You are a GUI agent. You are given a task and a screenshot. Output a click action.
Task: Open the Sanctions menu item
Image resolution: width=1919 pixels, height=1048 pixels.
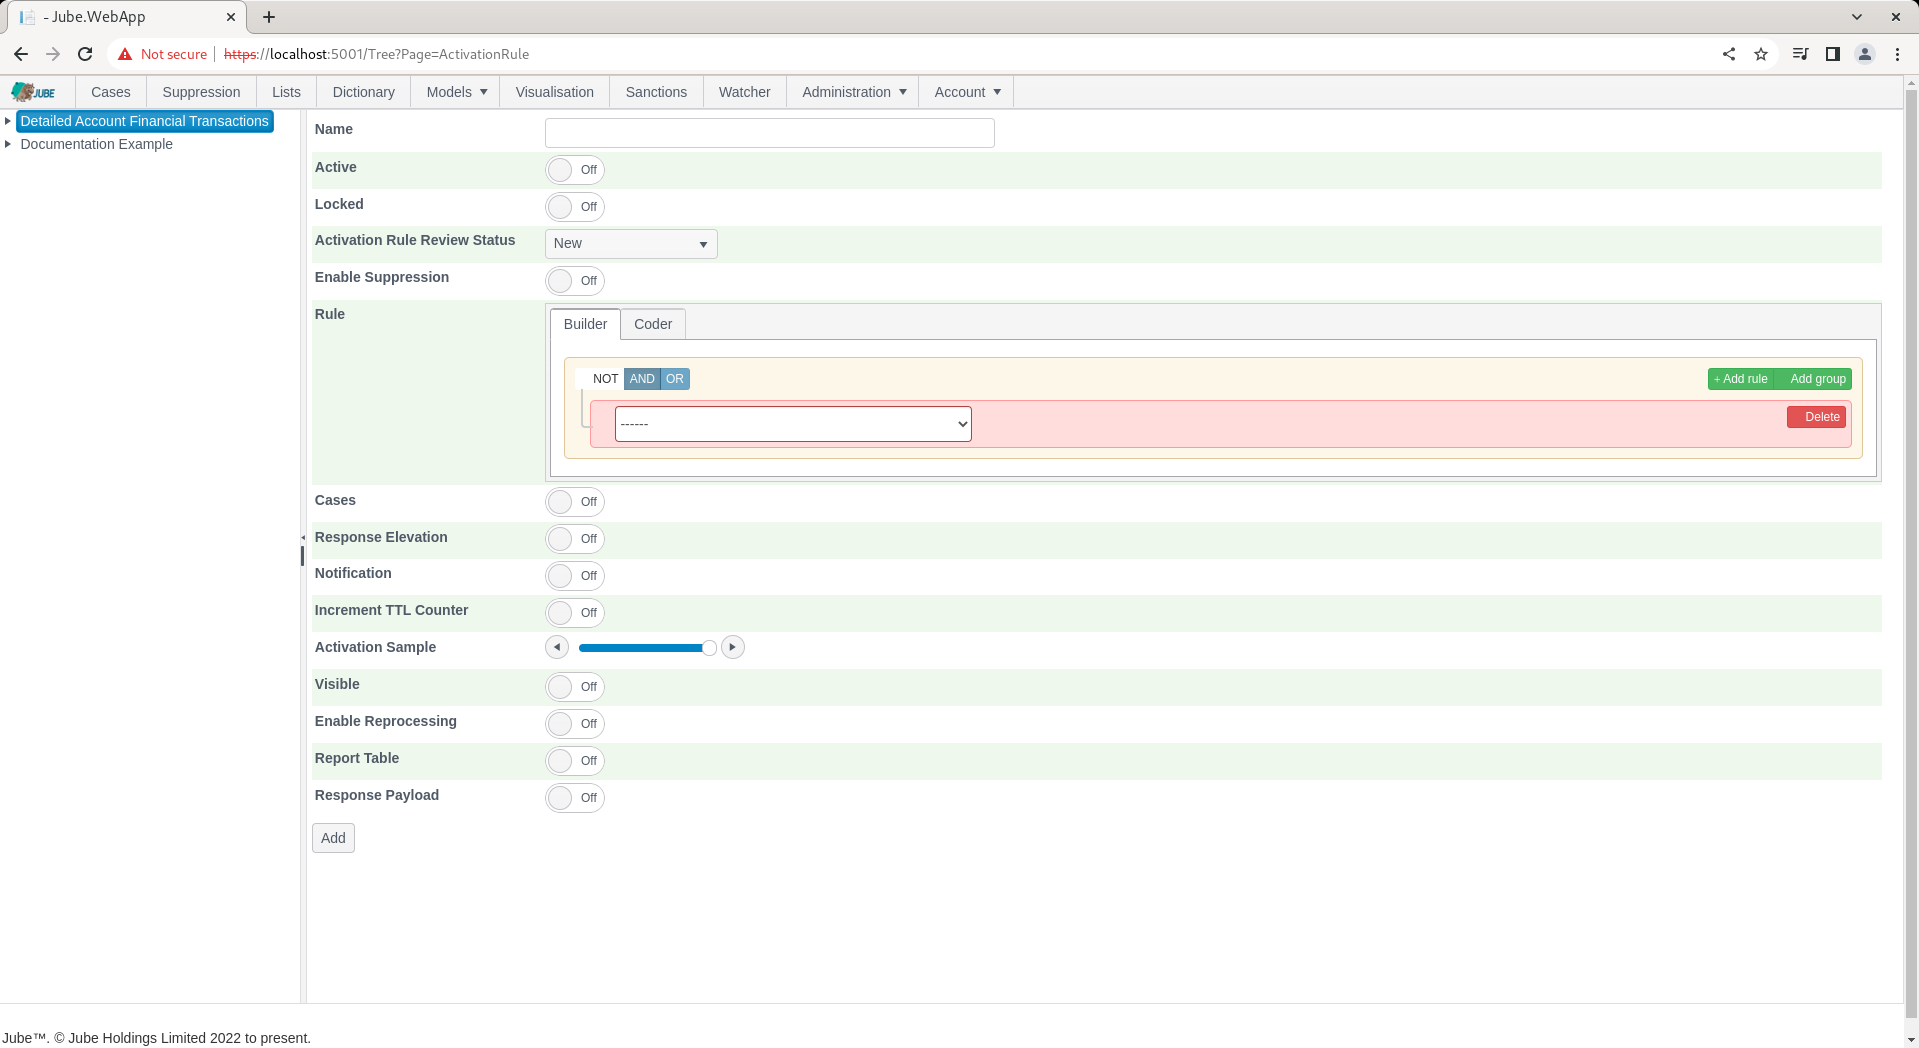656,92
